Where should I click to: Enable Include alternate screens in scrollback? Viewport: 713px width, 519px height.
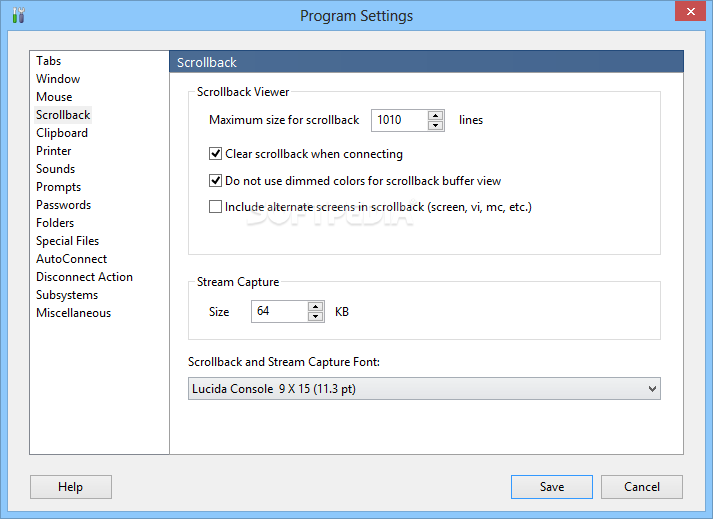point(215,207)
